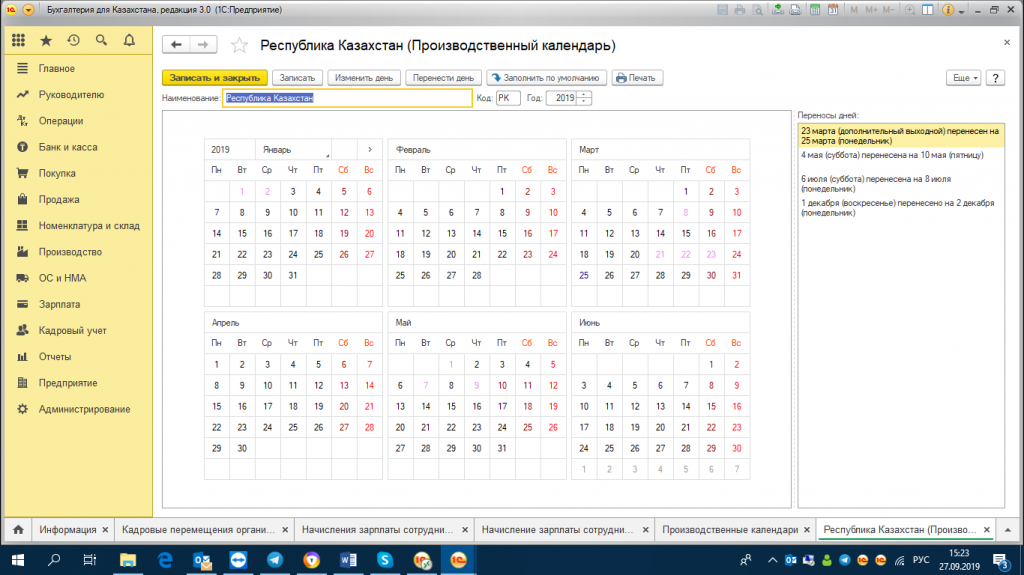This screenshot has height=575, width=1024.
Task: Click the back arrow navigation button
Action: pyautogui.click(x=177, y=45)
